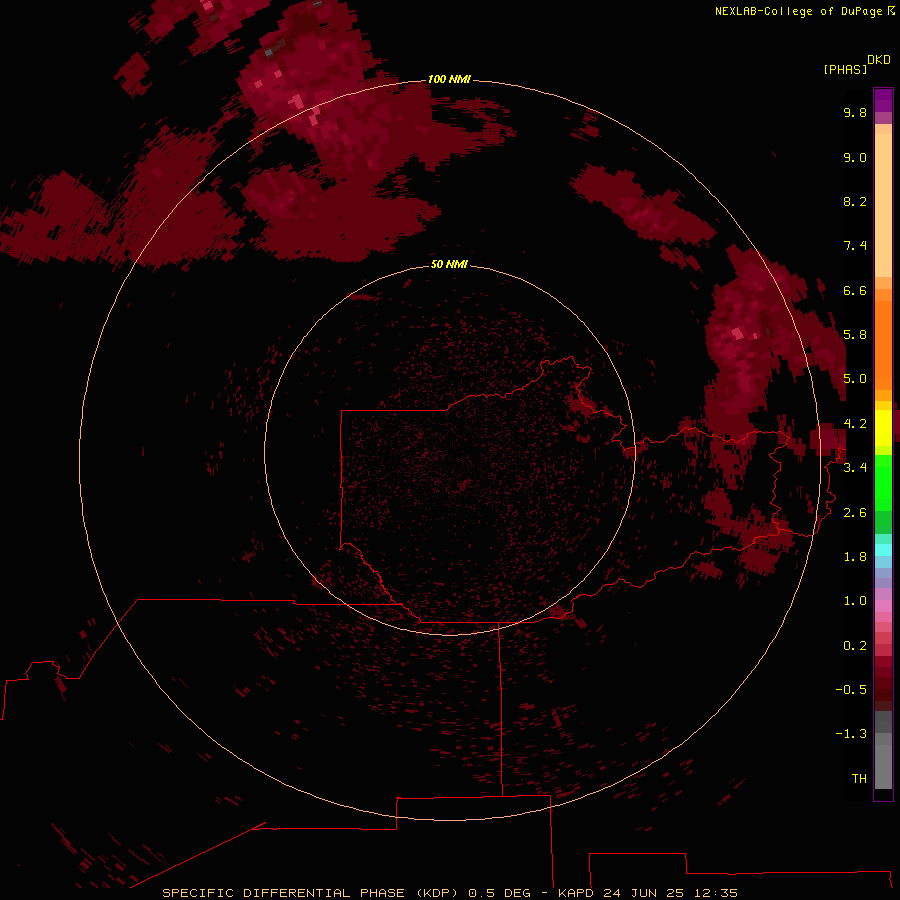
Task: Click the [PHAS] units label
Action: 845,69
